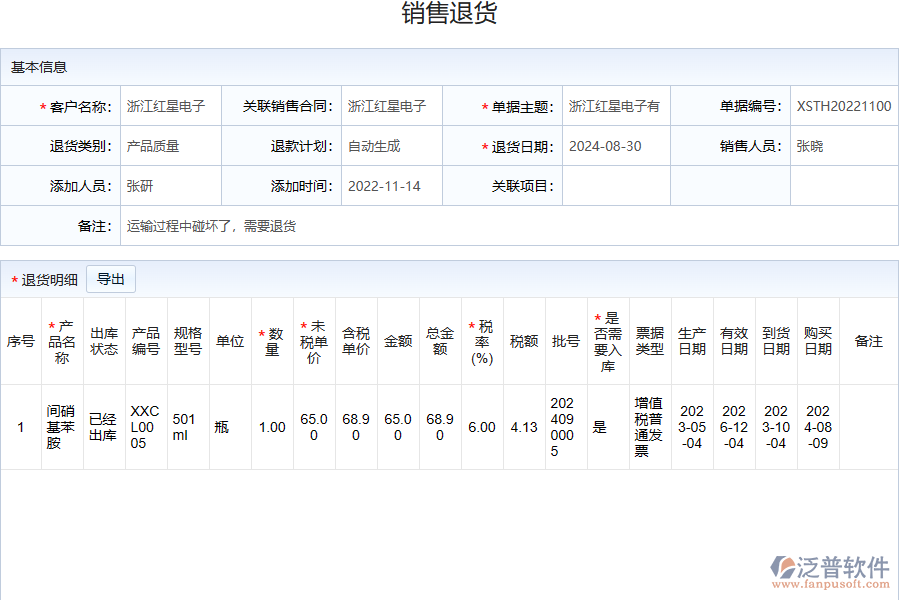Open the 退货日期 date picker 2024-08-30
This screenshot has width=900, height=600.
(607, 145)
